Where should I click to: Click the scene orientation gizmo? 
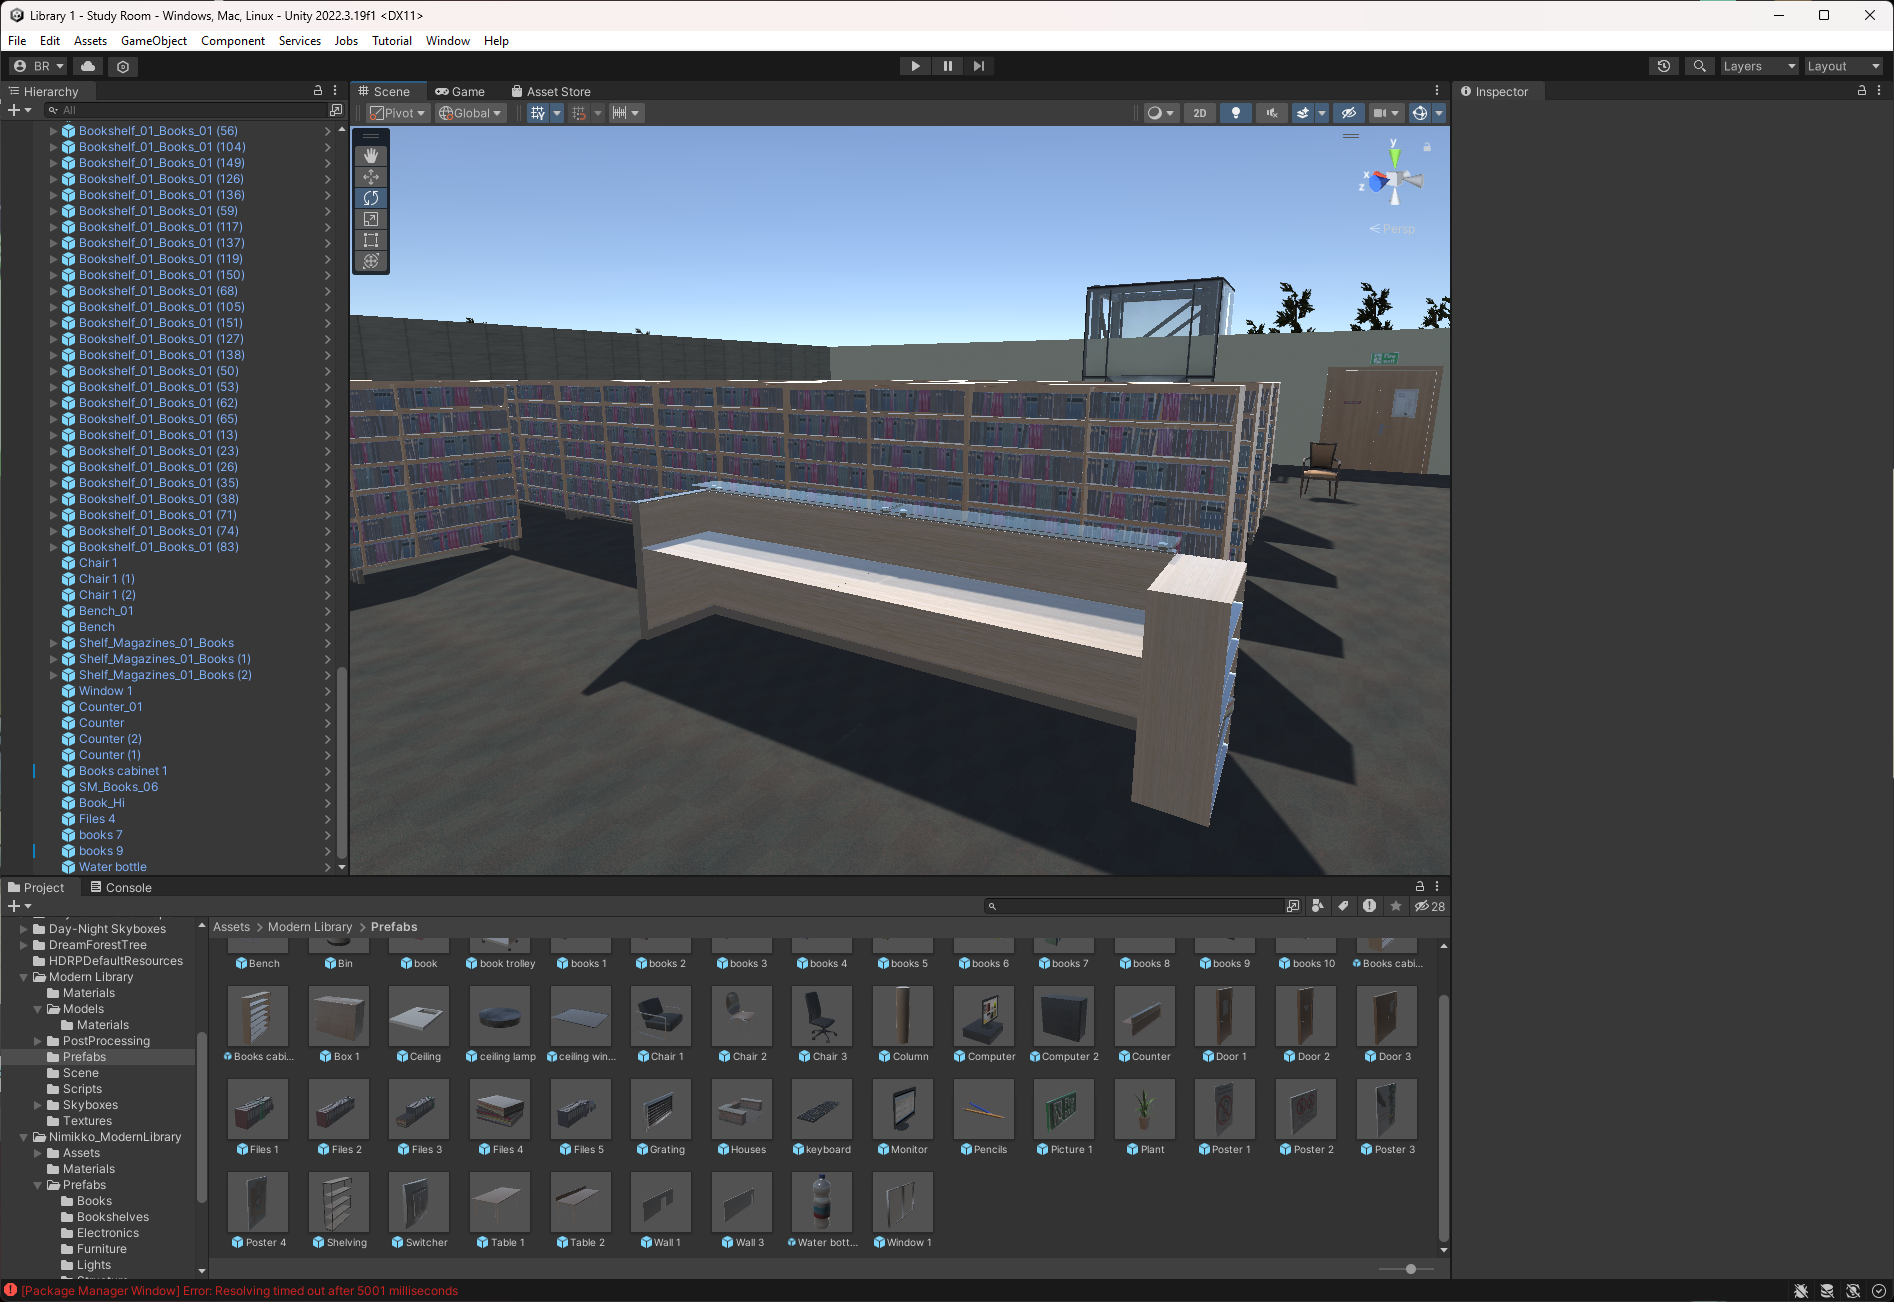click(1393, 182)
